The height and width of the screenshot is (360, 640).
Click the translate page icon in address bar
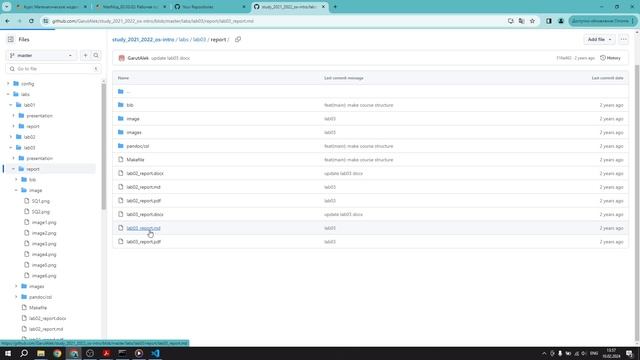point(522,21)
